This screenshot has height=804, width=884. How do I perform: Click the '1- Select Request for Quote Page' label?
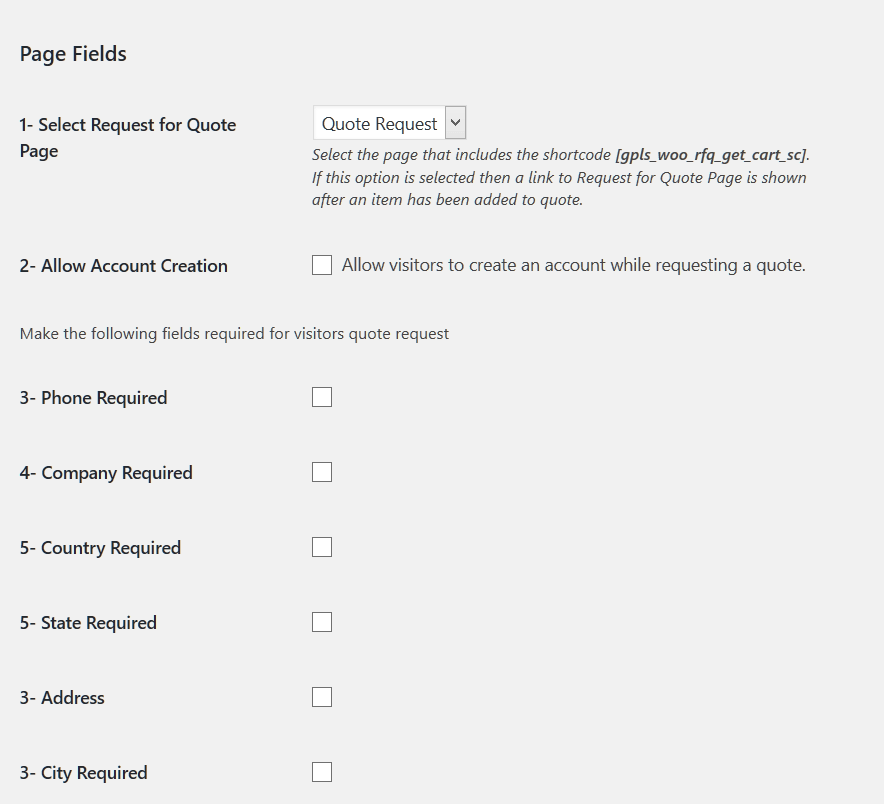point(128,138)
